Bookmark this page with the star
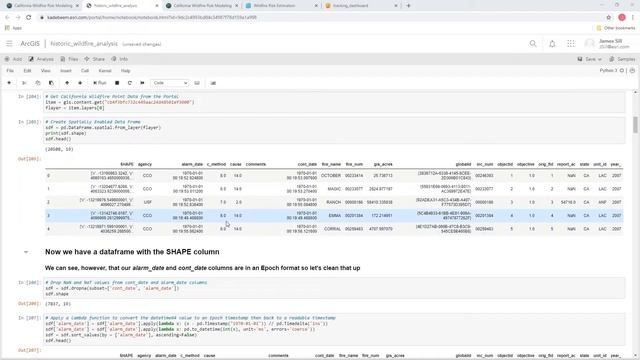This screenshot has width=640, height=360. [609, 18]
